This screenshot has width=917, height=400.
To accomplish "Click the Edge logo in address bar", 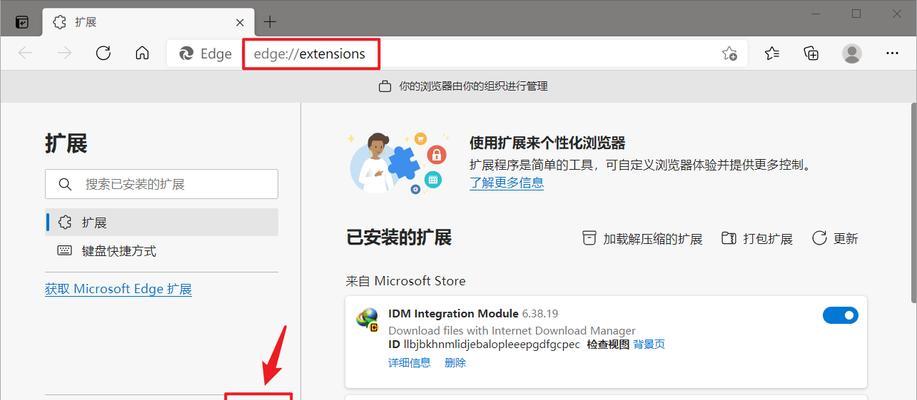I will click(x=187, y=54).
